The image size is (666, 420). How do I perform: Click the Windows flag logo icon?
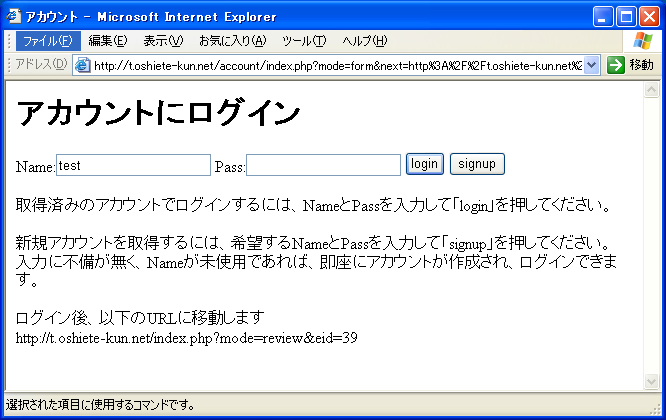point(643,41)
